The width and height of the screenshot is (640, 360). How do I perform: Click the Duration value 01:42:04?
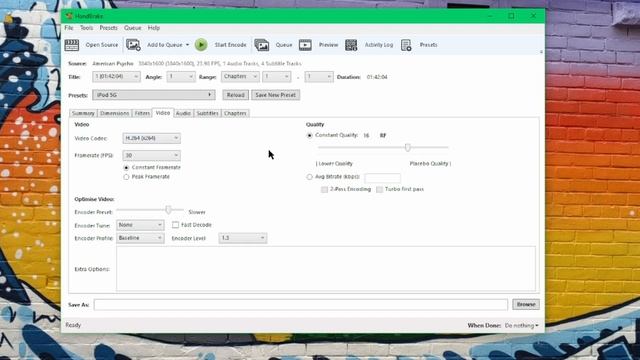pyautogui.click(x=377, y=77)
